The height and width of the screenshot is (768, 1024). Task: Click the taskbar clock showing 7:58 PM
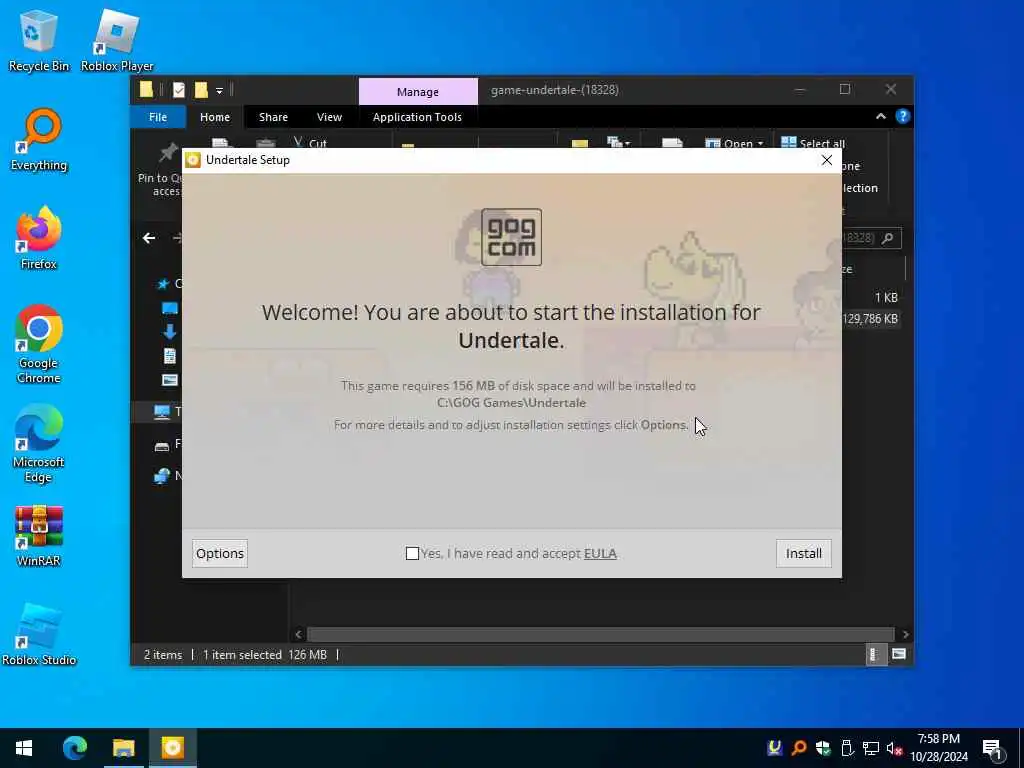(938, 748)
